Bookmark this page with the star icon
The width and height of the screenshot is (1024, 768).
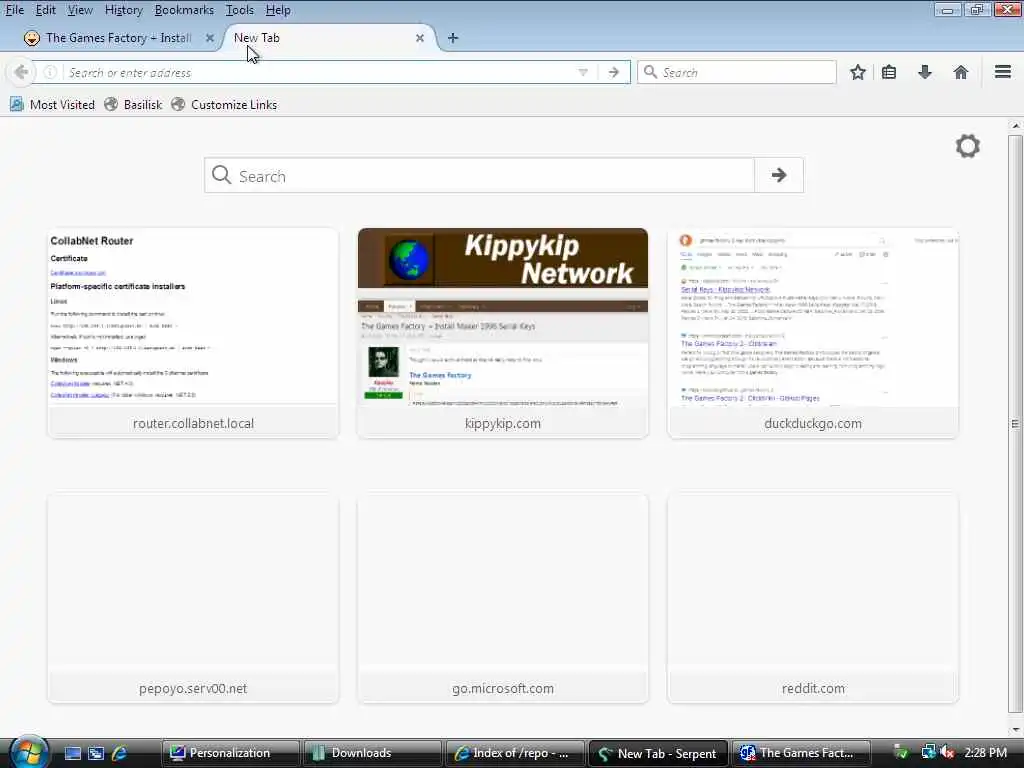pos(857,72)
